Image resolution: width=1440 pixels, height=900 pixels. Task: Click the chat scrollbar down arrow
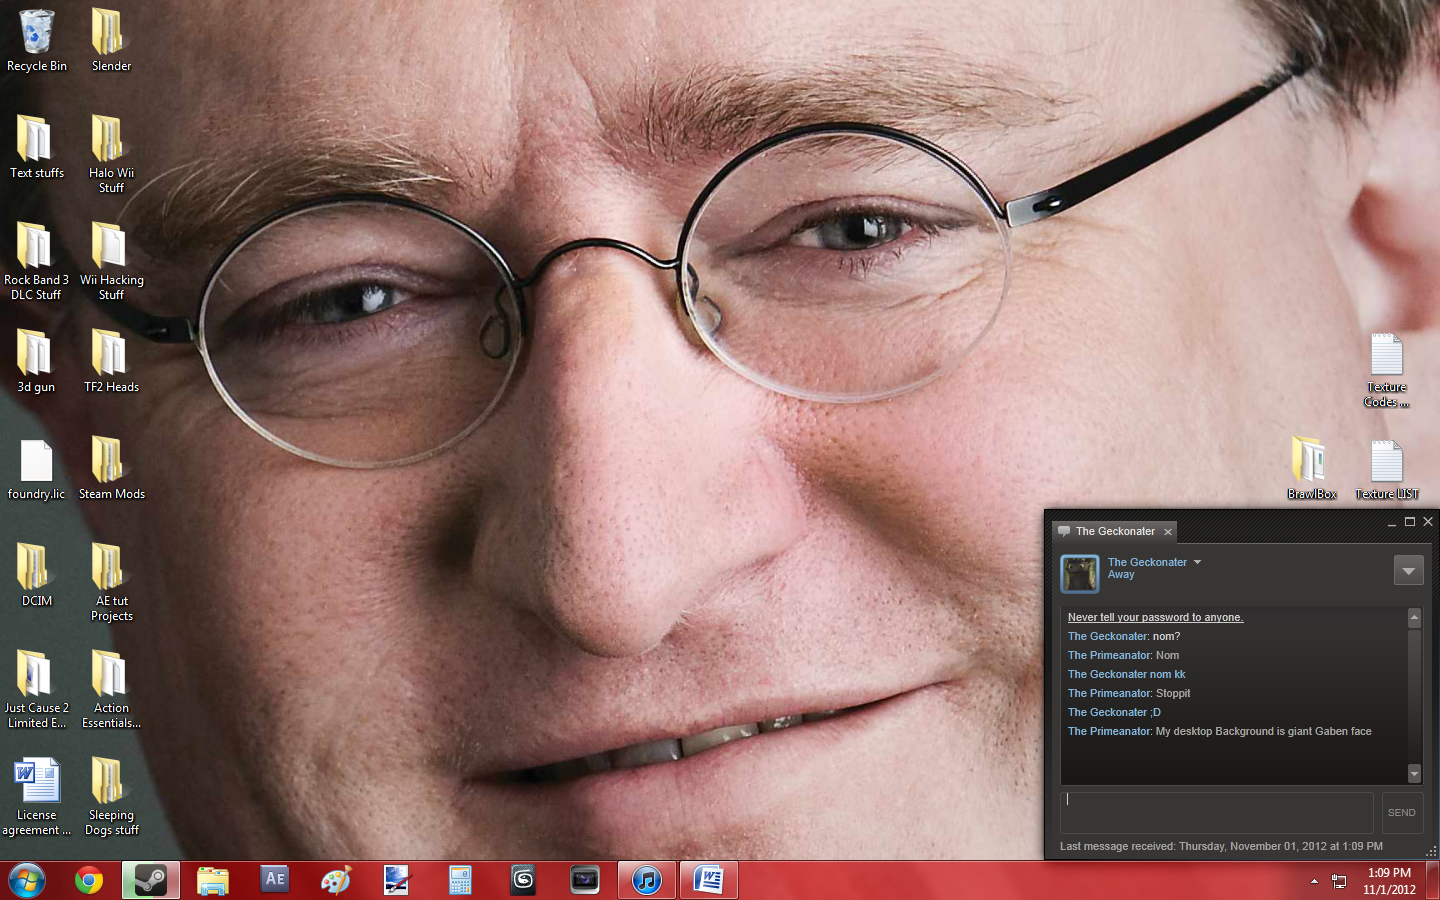point(1413,774)
